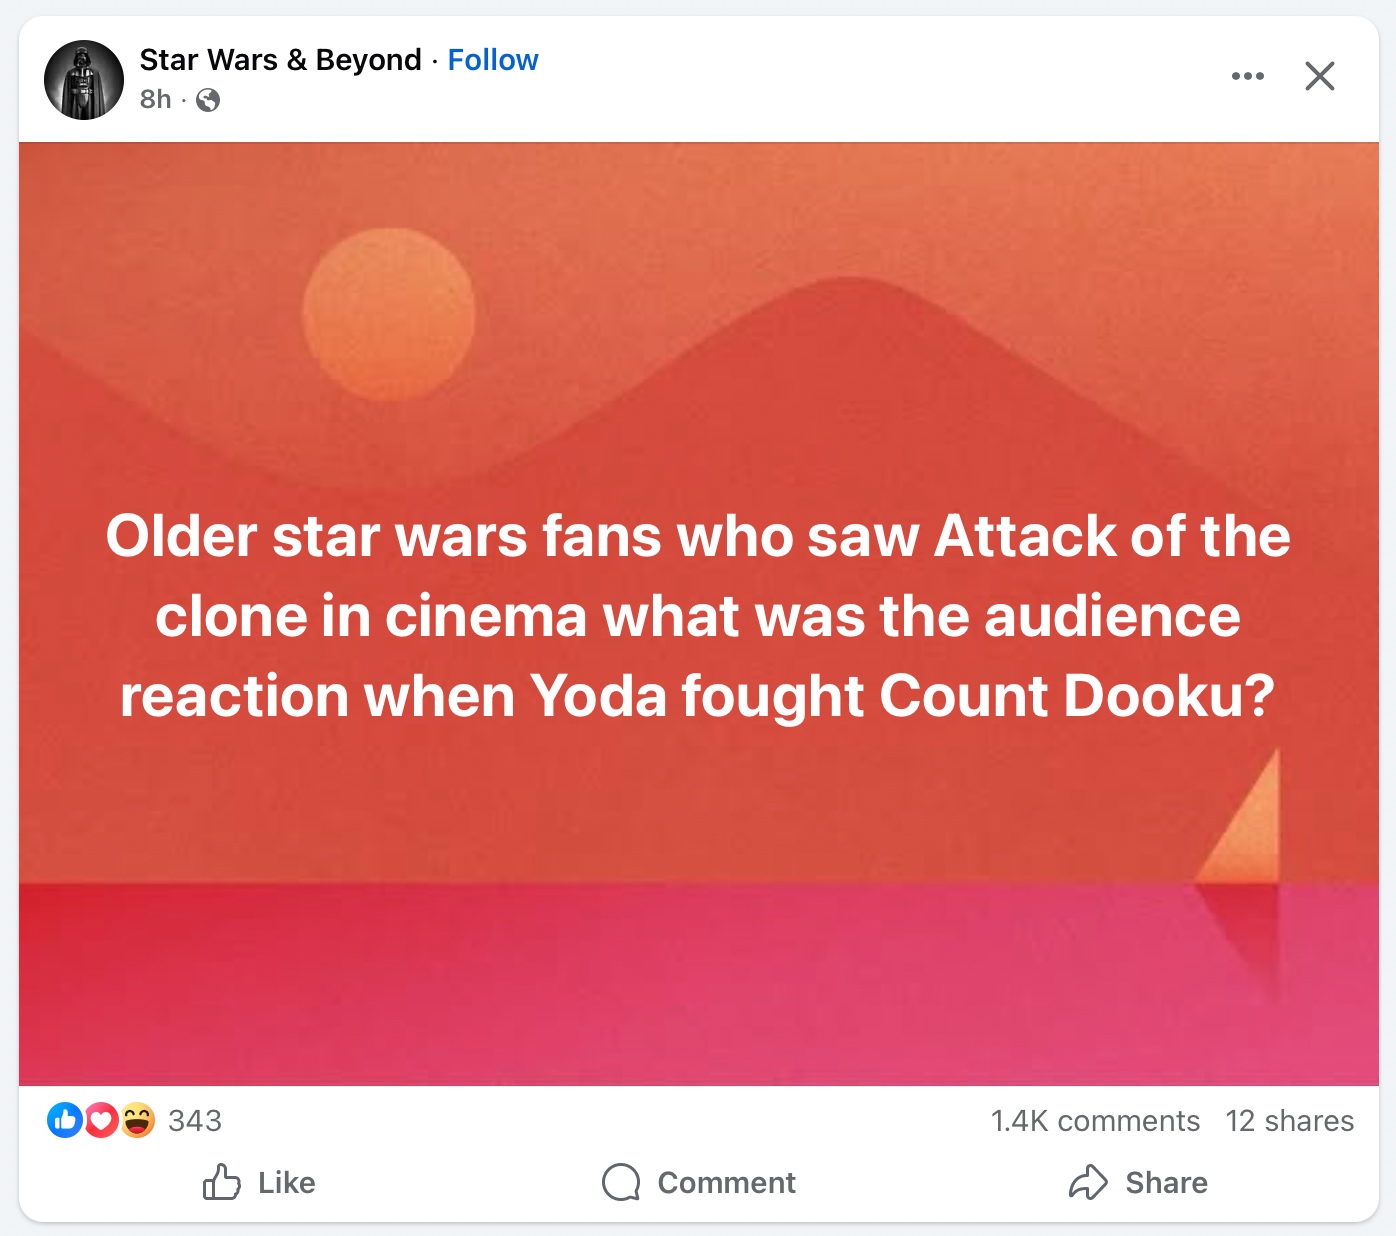The image size is (1396, 1236).
Task: Open the Star Wars & Beyond page name
Action: 280,60
